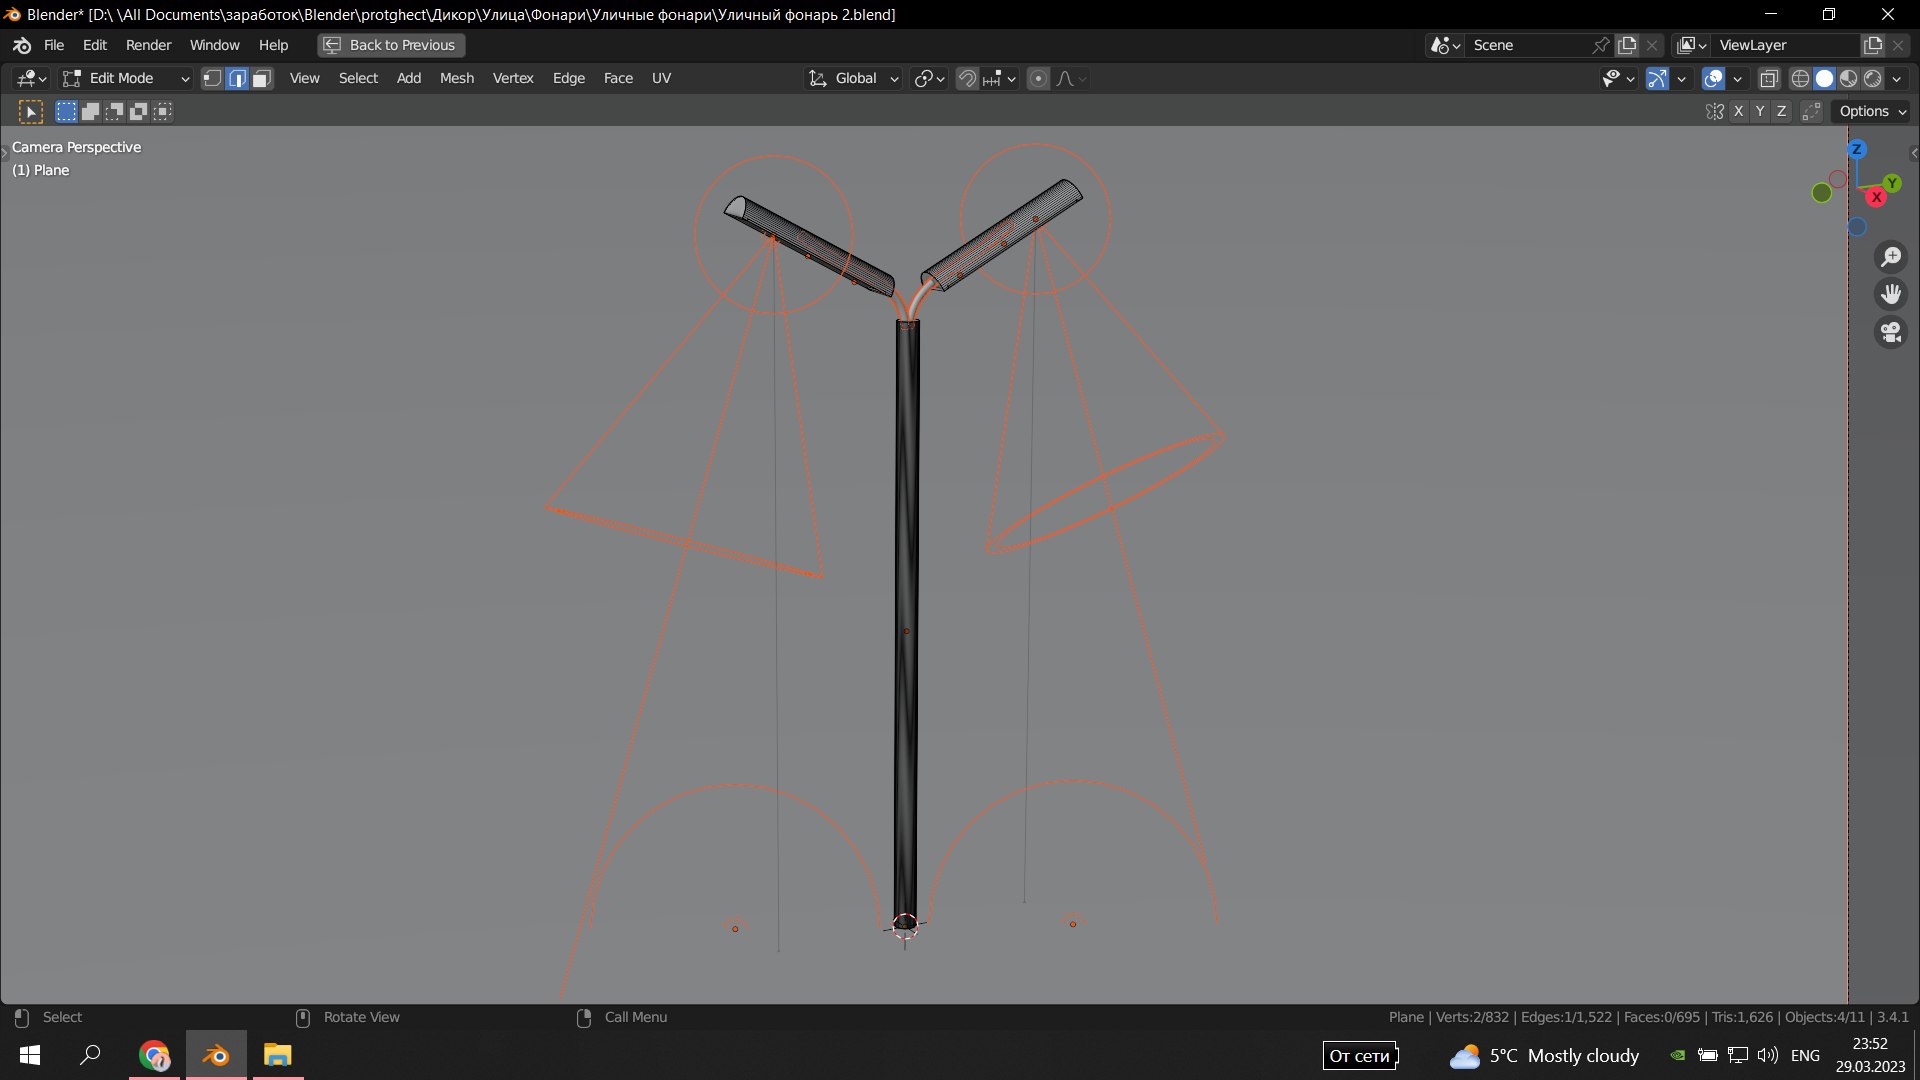Open the proportional editing falloff dropdown

coord(1071,78)
